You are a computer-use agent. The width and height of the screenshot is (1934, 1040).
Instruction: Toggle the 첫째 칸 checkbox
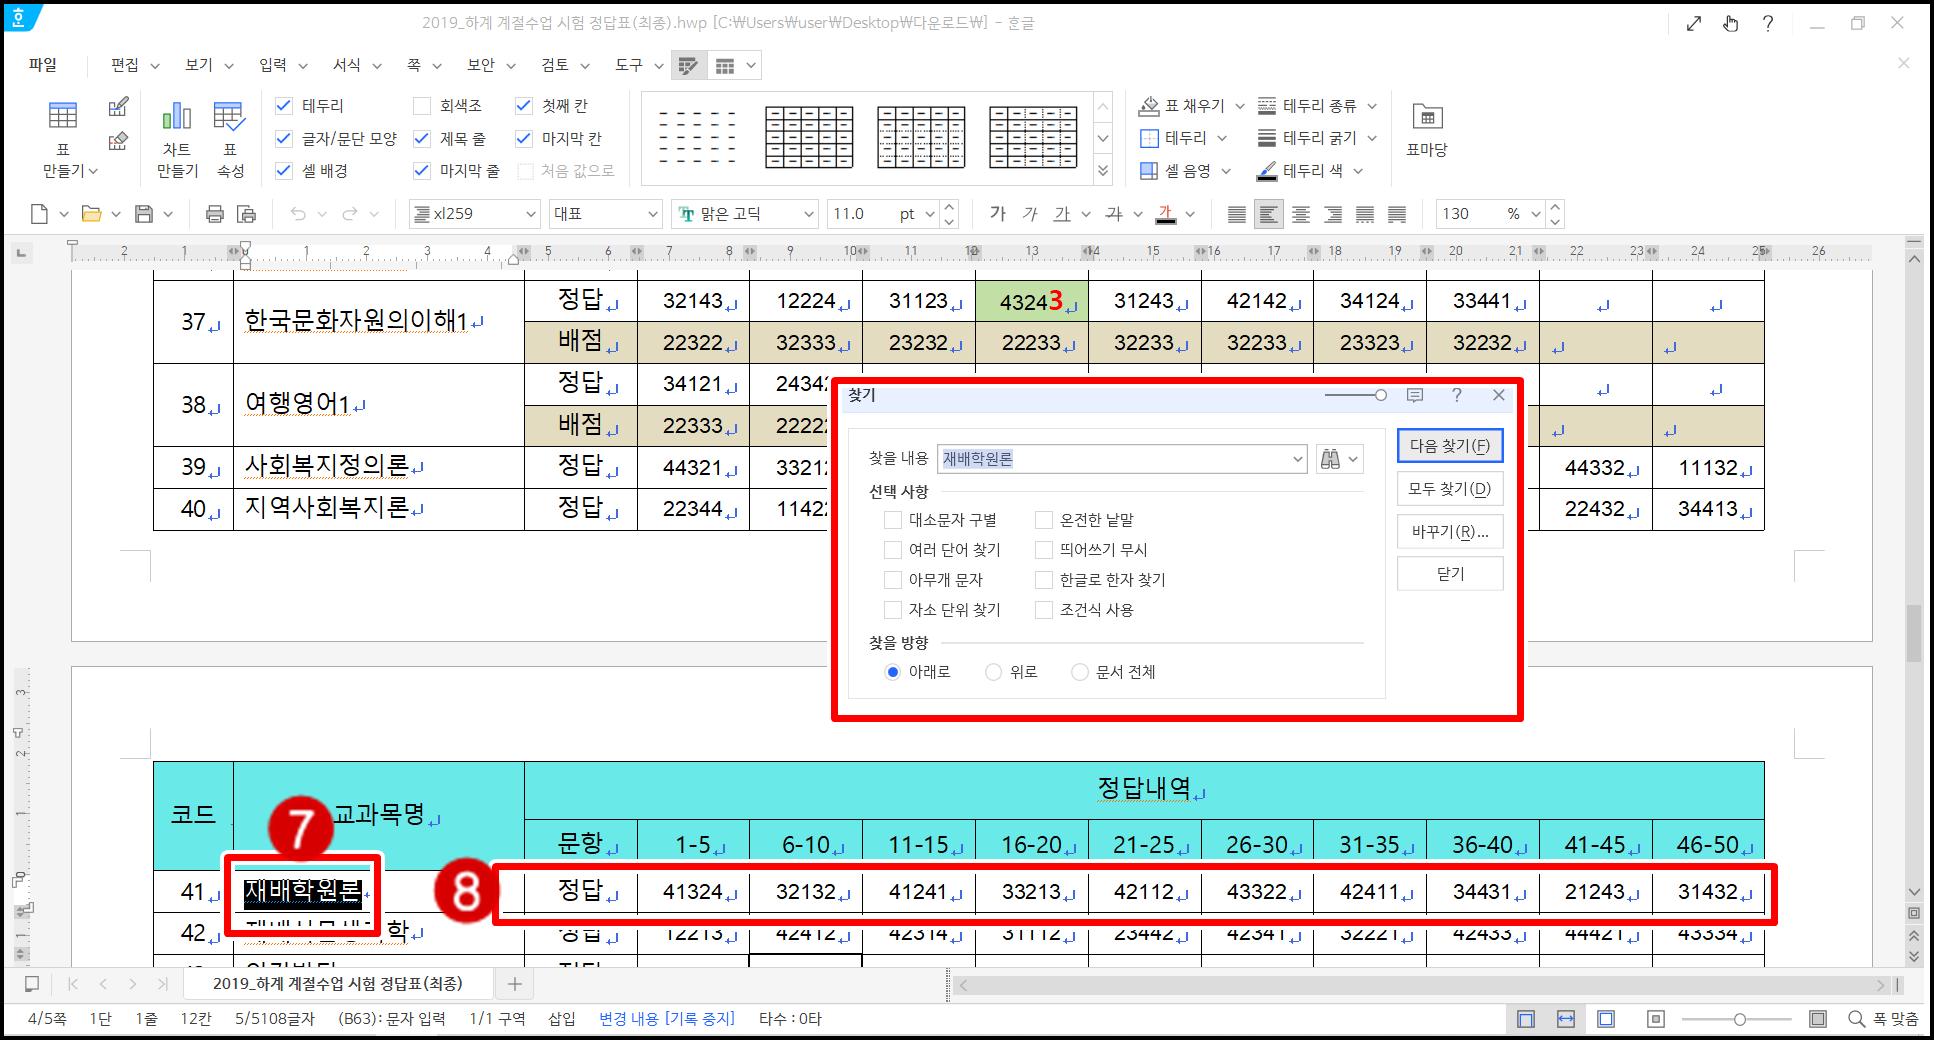(524, 106)
